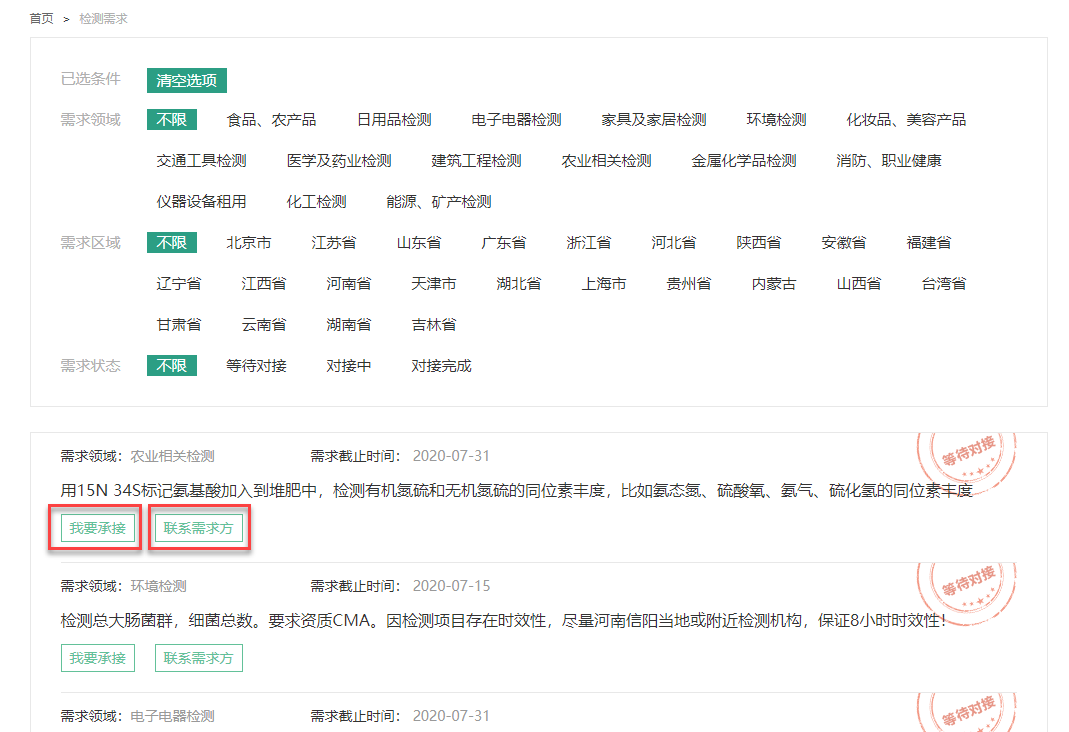Filter region by 北京市
Screen dimensions: 1069x732
click(x=248, y=243)
